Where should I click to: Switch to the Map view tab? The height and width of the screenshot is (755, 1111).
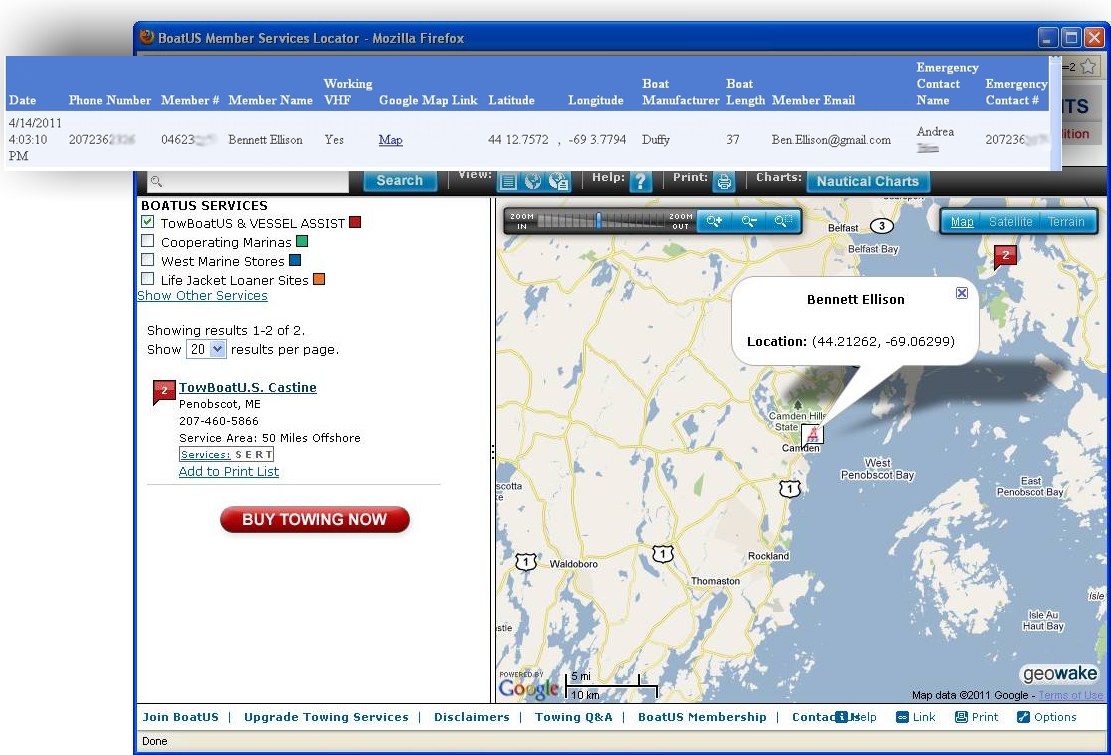click(x=961, y=222)
